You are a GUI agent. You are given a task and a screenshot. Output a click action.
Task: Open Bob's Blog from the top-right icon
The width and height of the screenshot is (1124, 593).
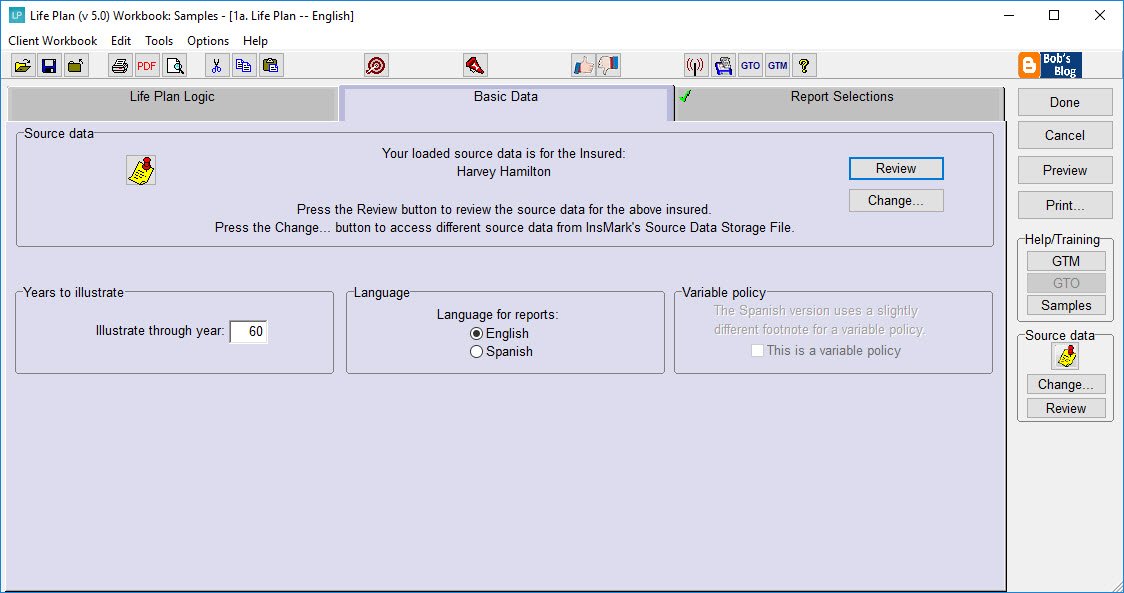point(1050,64)
